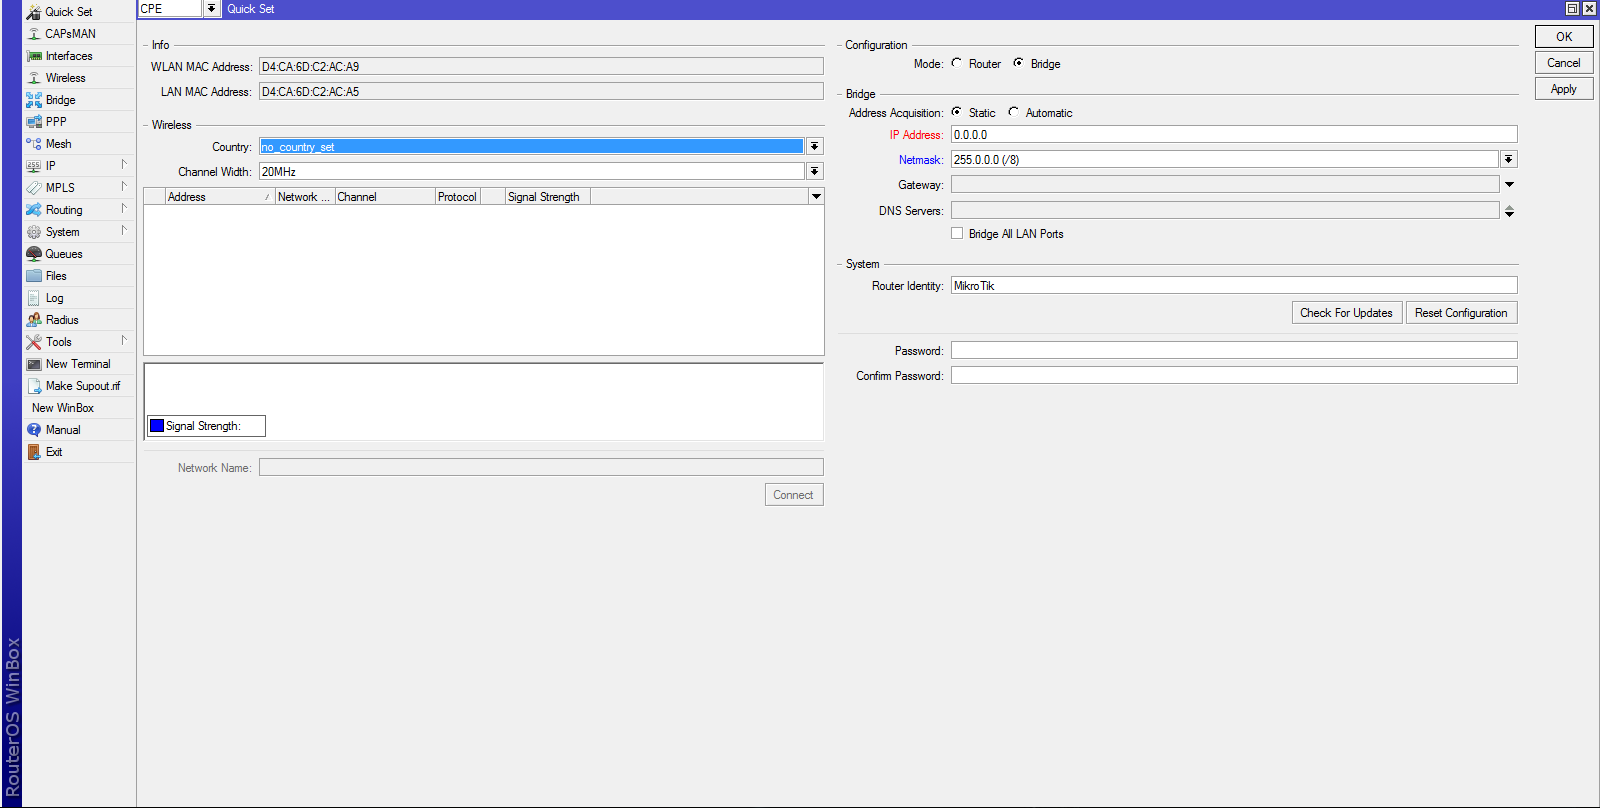Screen dimensions: 1600x808
Task: Click the Manual help icon
Action: click(34, 430)
